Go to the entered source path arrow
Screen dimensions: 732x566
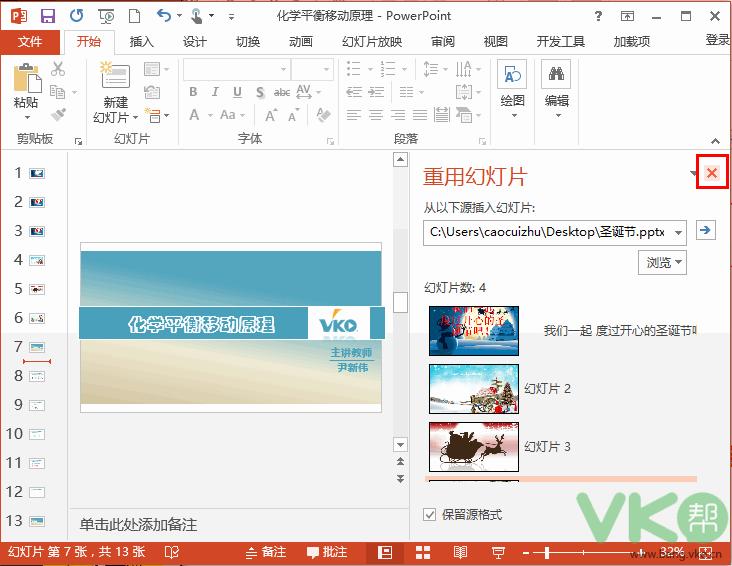click(x=705, y=230)
